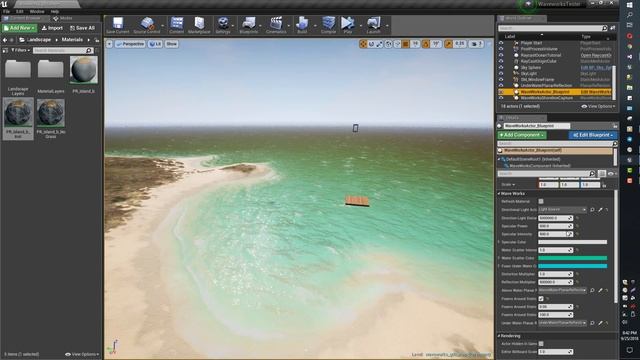Lock the Scale ratio icon

click(604, 185)
